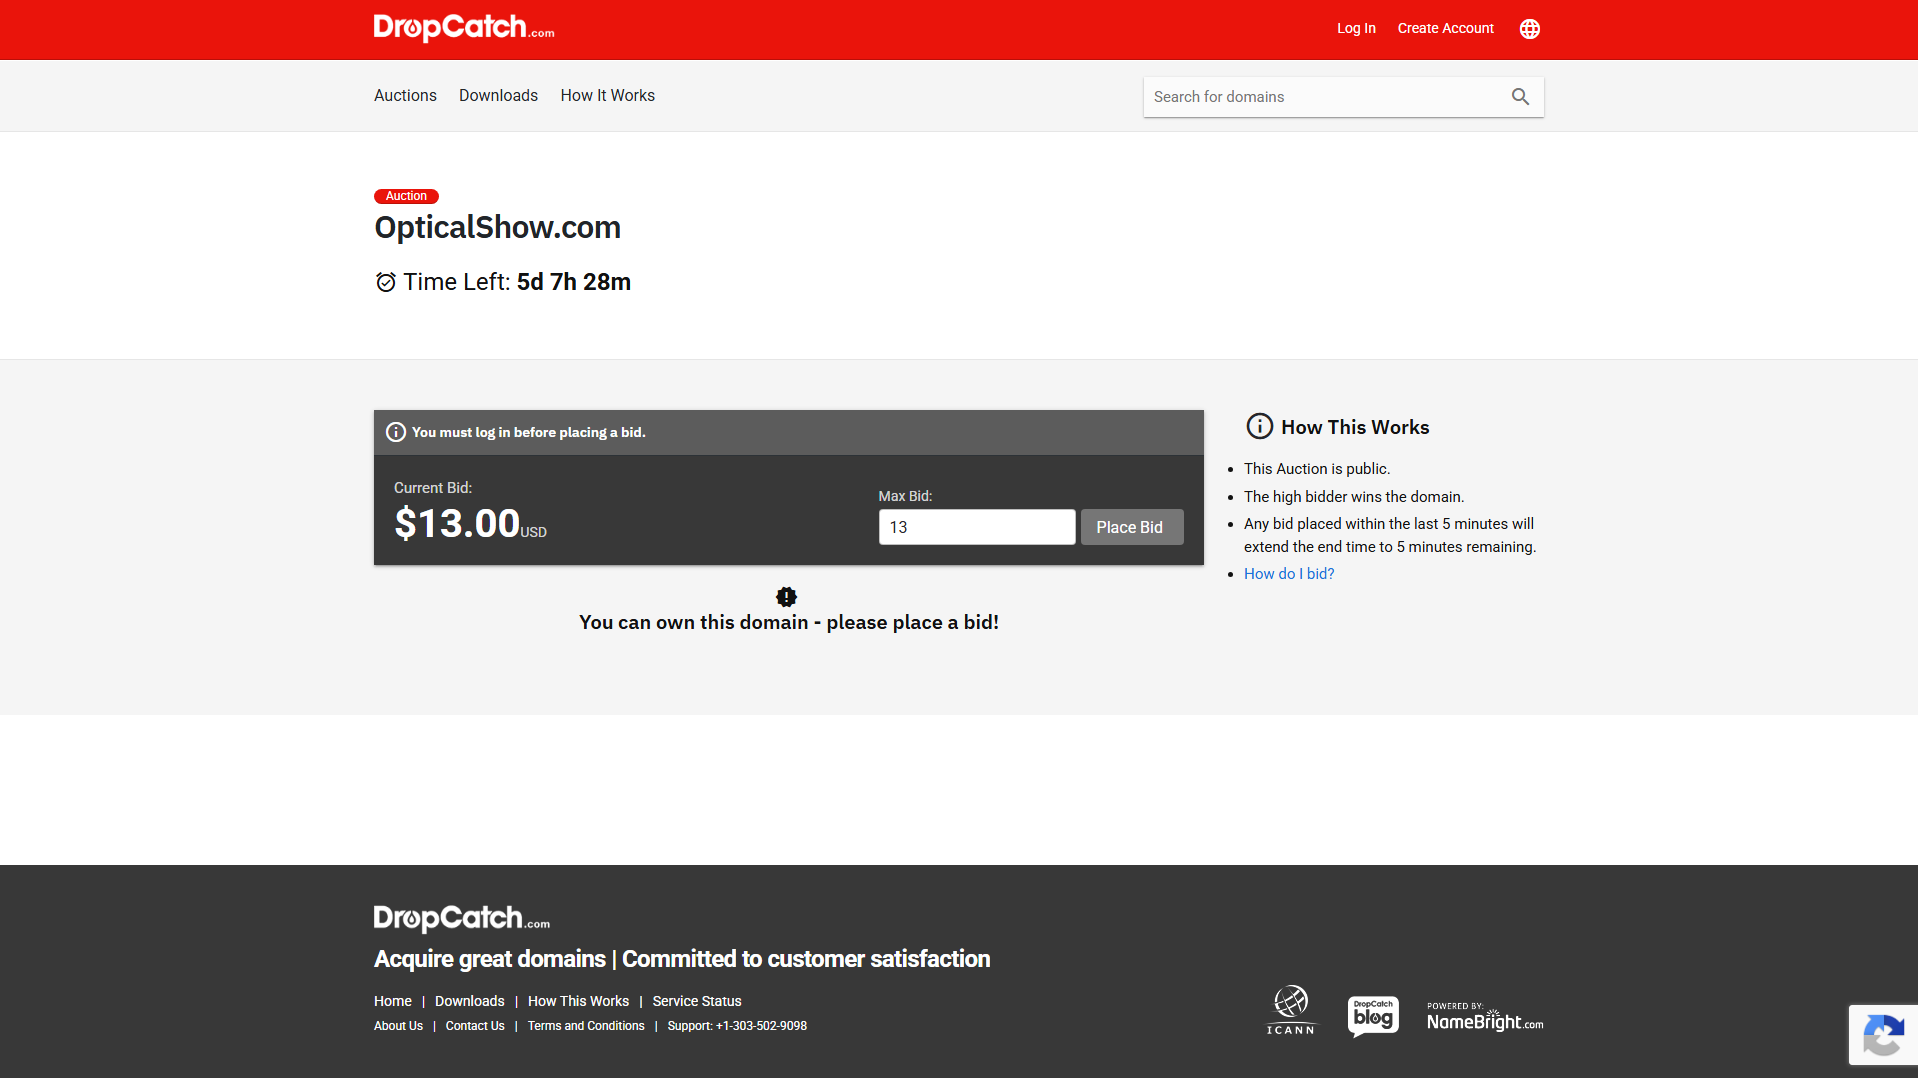
Task: Open the Service Status link
Action: click(697, 1001)
